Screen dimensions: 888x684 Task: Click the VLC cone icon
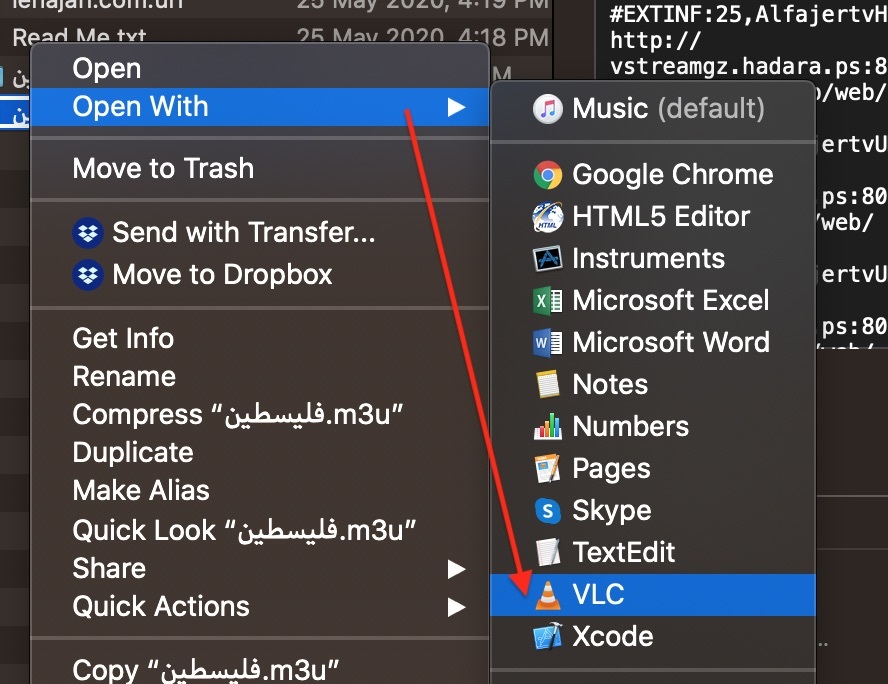pos(547,594)
